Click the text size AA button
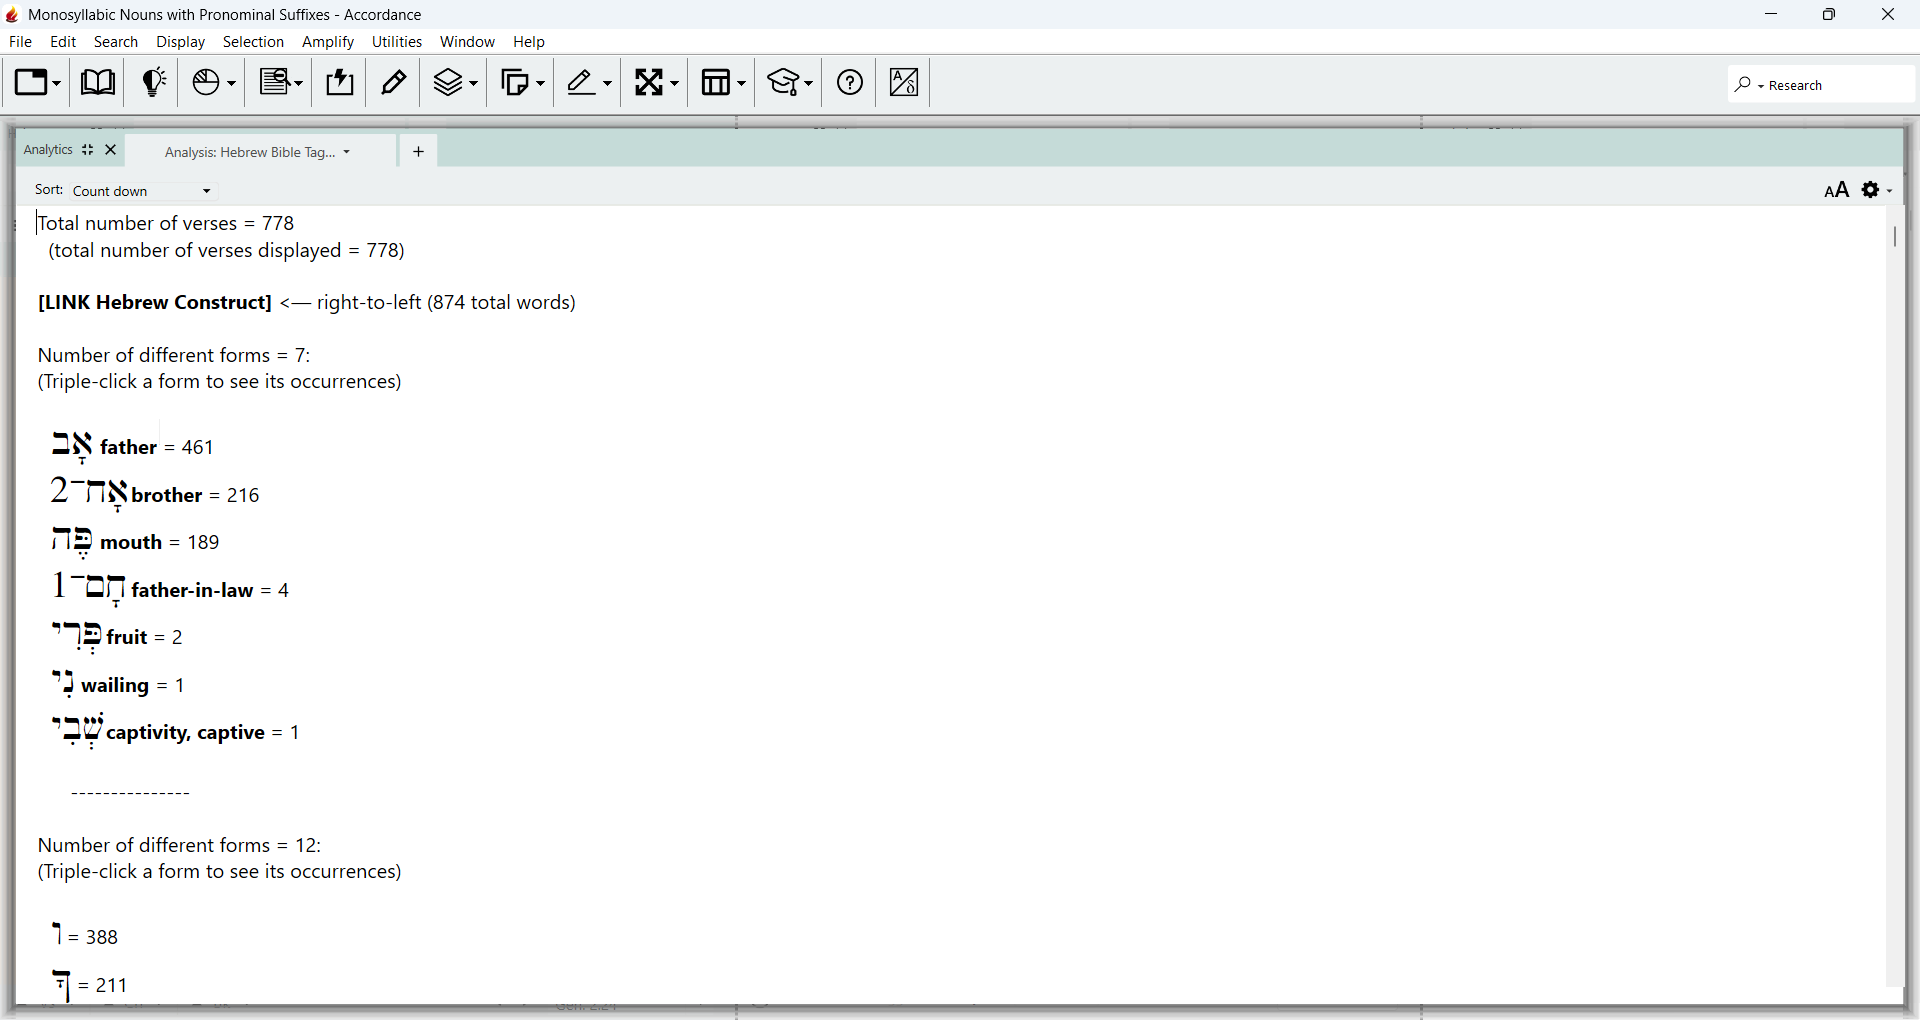Viewport: 1920px width, 1020px height. 1836,190
